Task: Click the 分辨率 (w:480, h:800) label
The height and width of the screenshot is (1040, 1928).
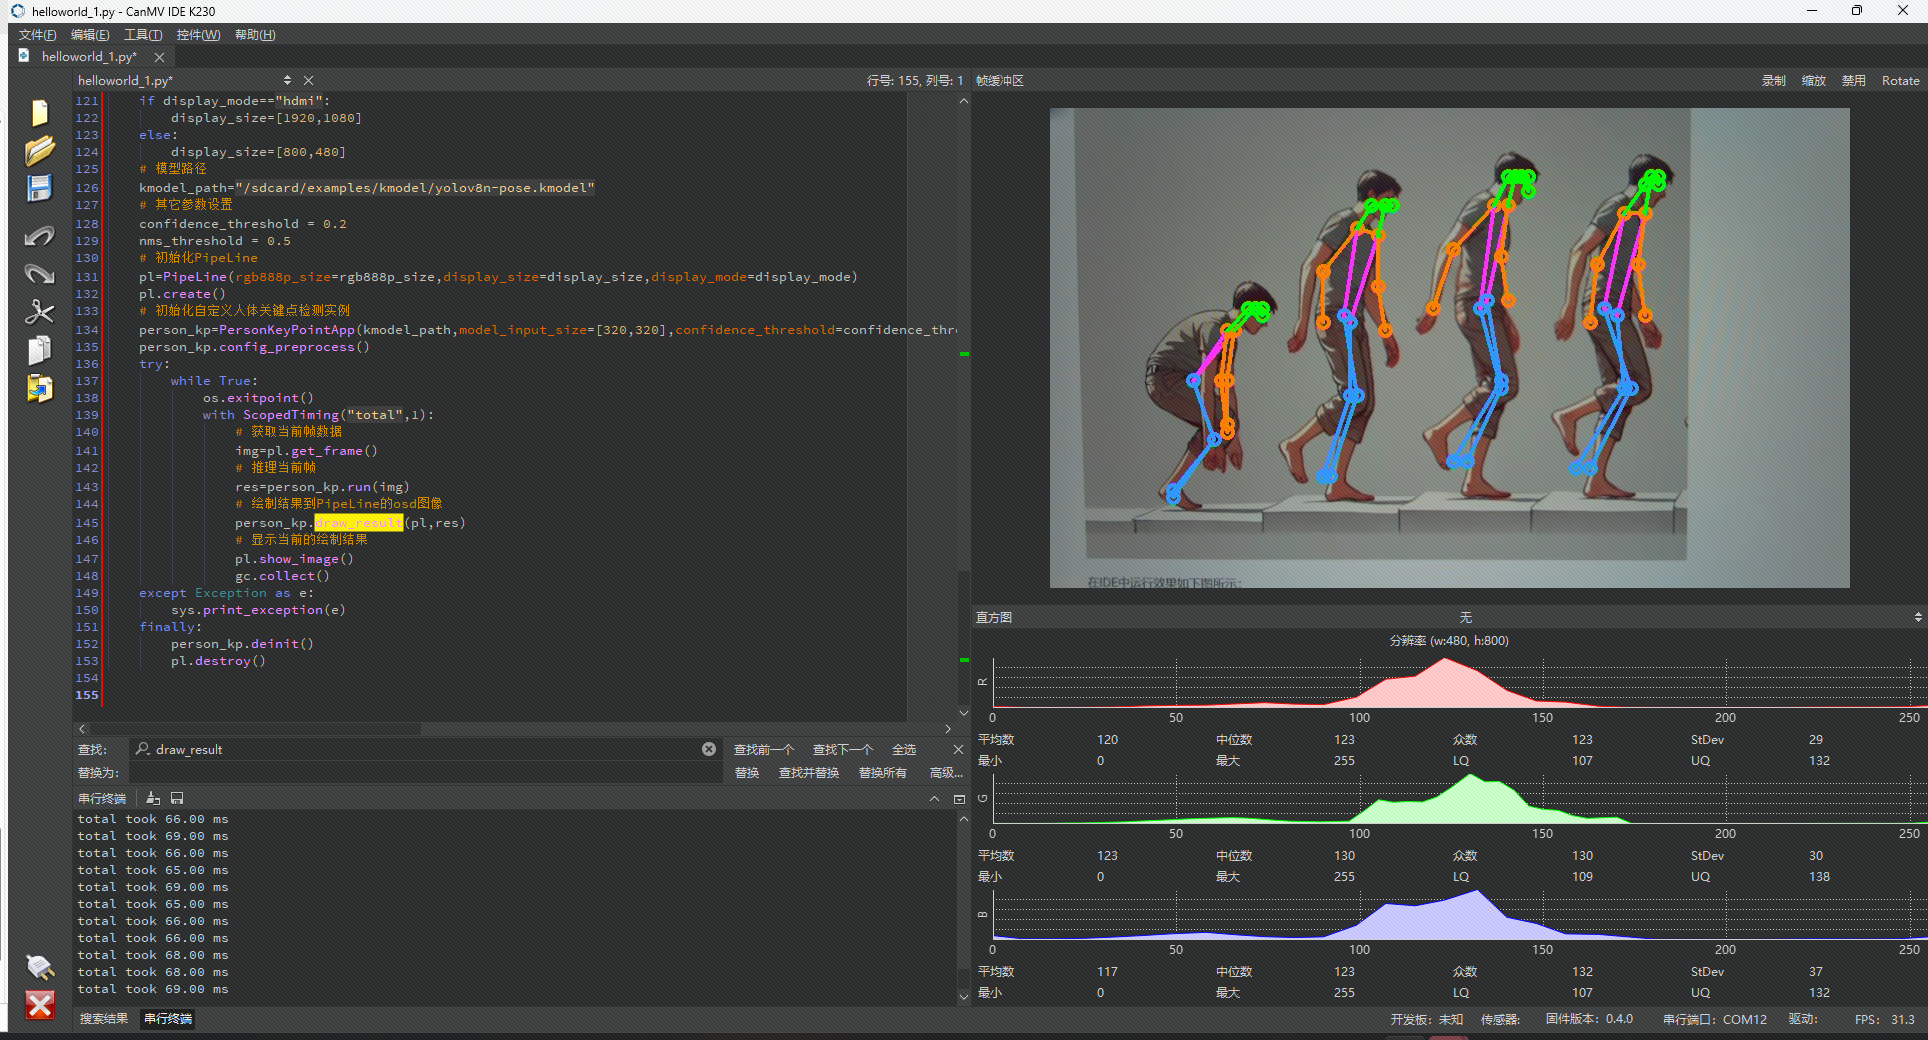Action: [1449, 641]
